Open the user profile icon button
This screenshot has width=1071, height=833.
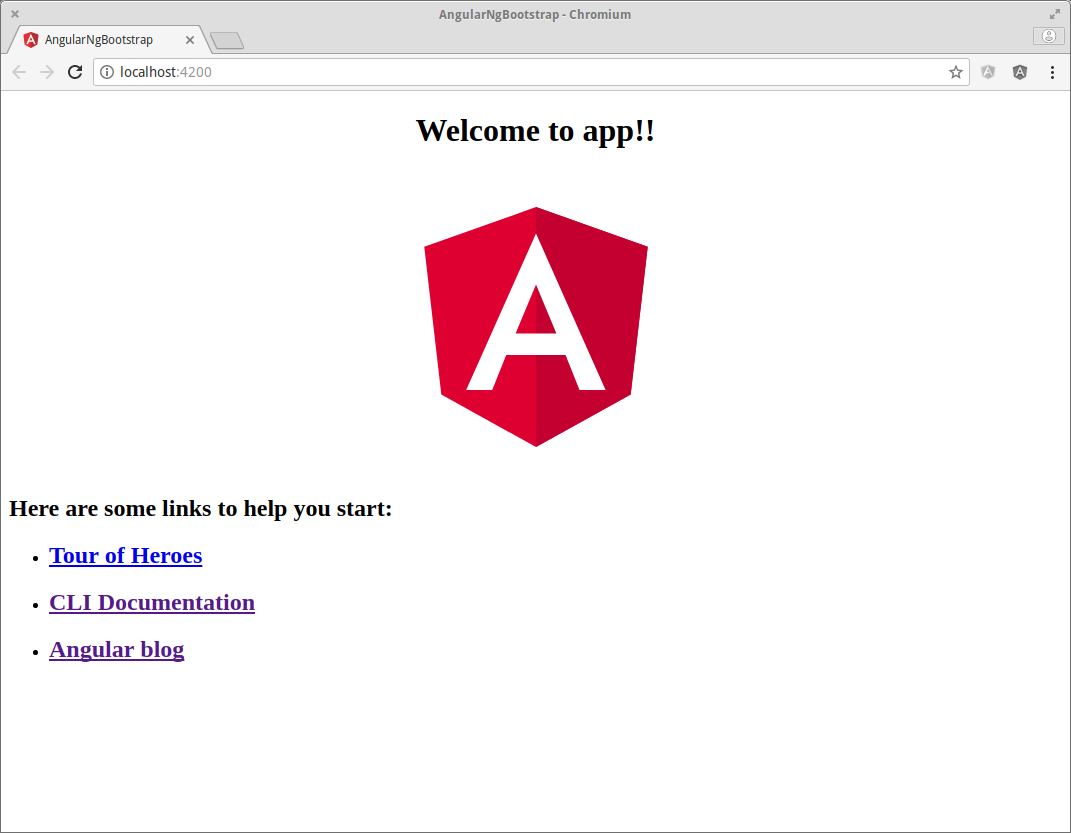click(1048, 36)
